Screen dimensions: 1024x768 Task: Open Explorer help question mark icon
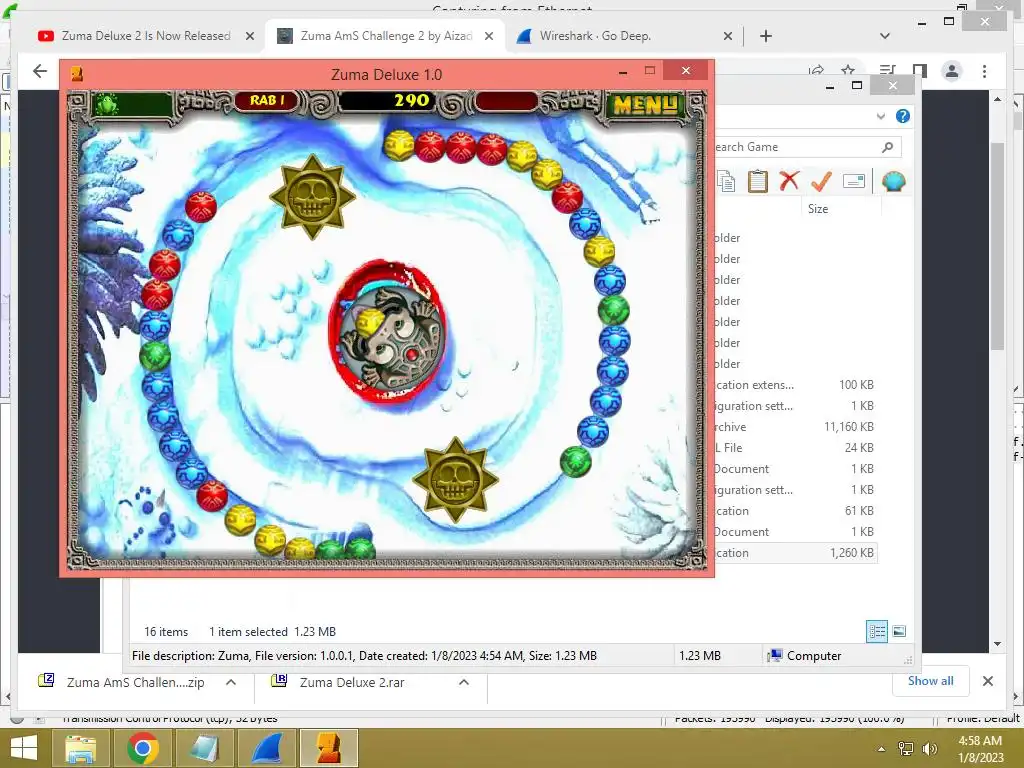click(903, 116)
